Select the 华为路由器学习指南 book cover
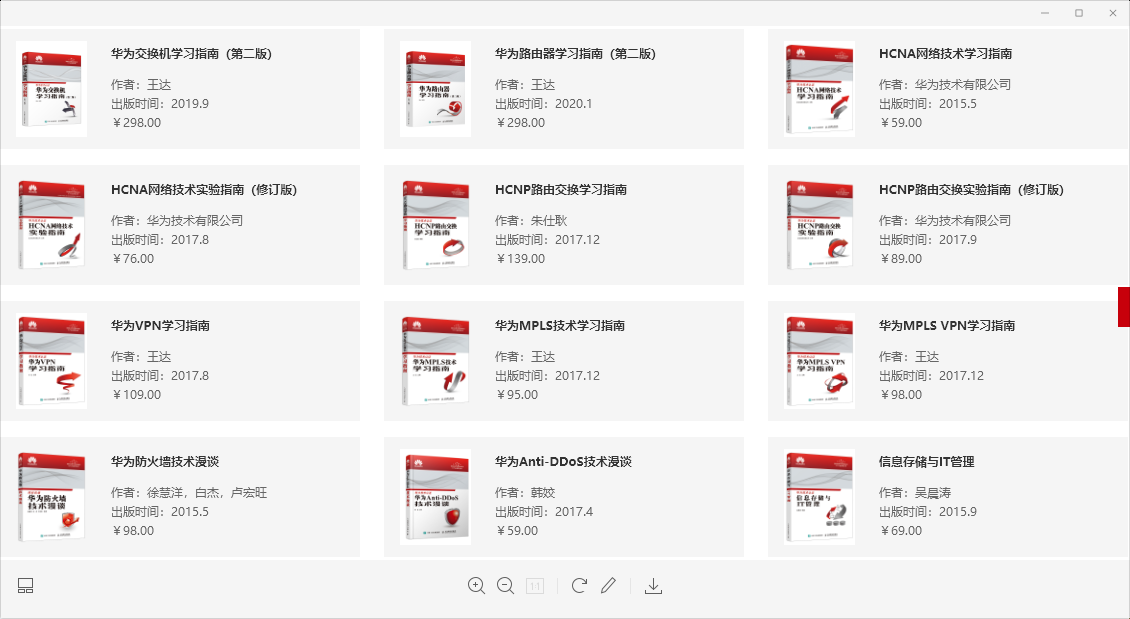 point(435,89)
